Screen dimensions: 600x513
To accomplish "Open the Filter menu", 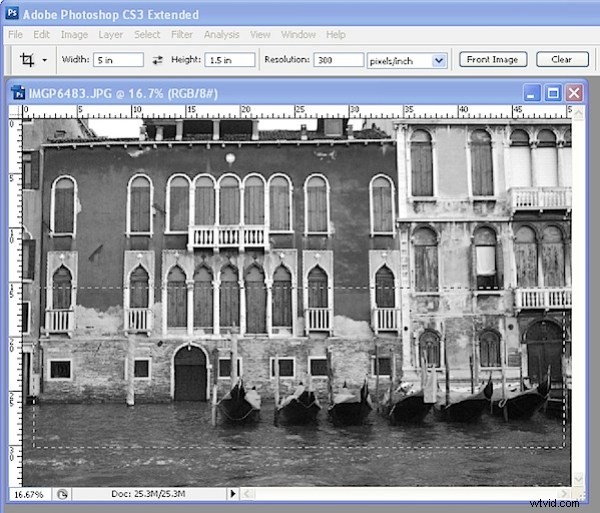I will [181, 34].
